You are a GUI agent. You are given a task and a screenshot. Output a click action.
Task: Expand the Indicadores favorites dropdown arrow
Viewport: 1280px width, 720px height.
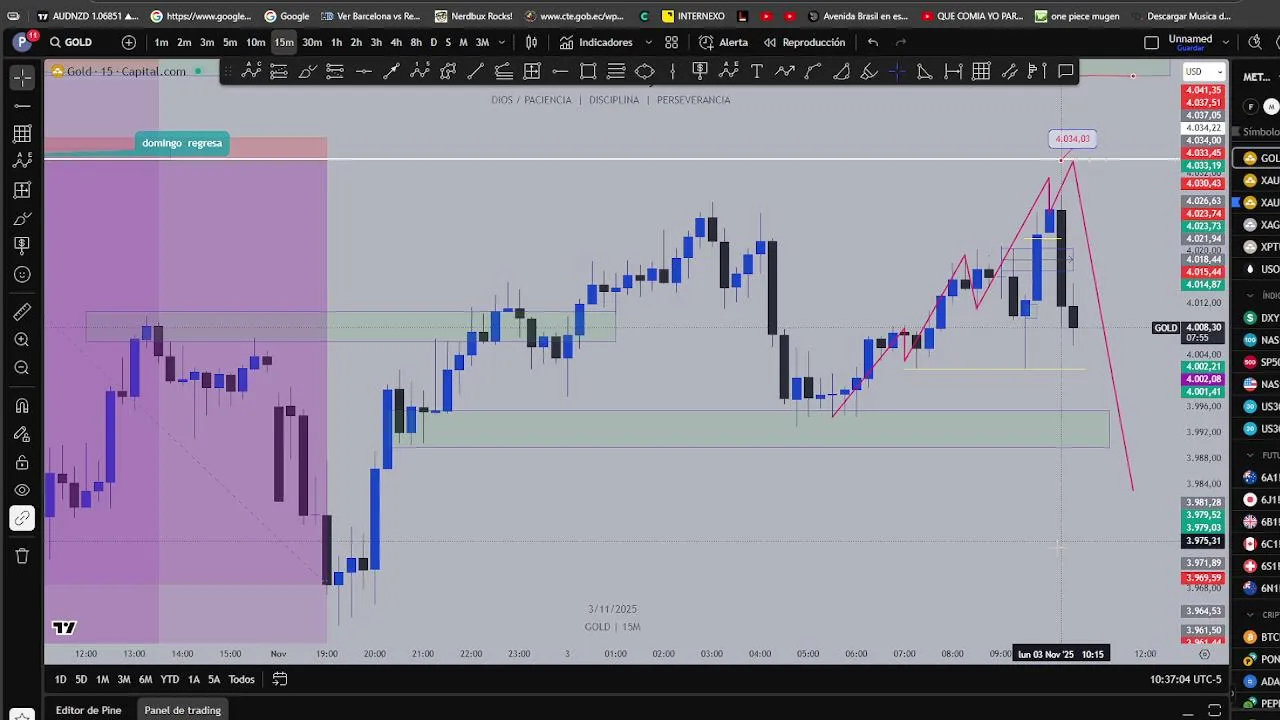coord(648,42)
